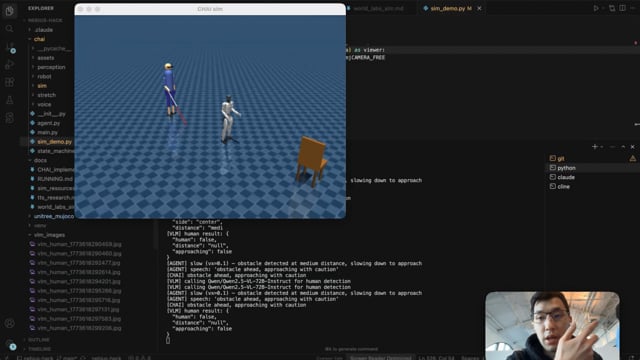
Task: Expand the .claude folder
Action: 44,30
